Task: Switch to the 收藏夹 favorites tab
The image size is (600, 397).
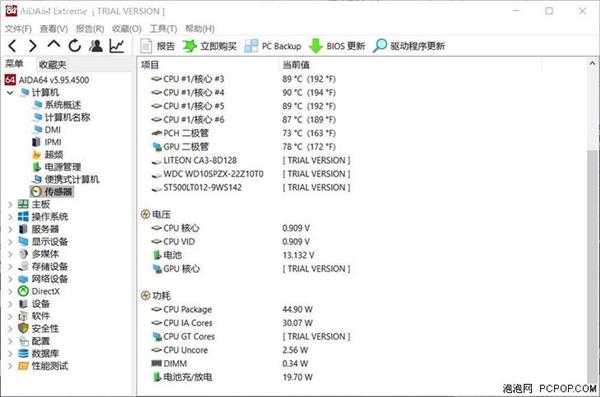Action: tap(53, 65)
